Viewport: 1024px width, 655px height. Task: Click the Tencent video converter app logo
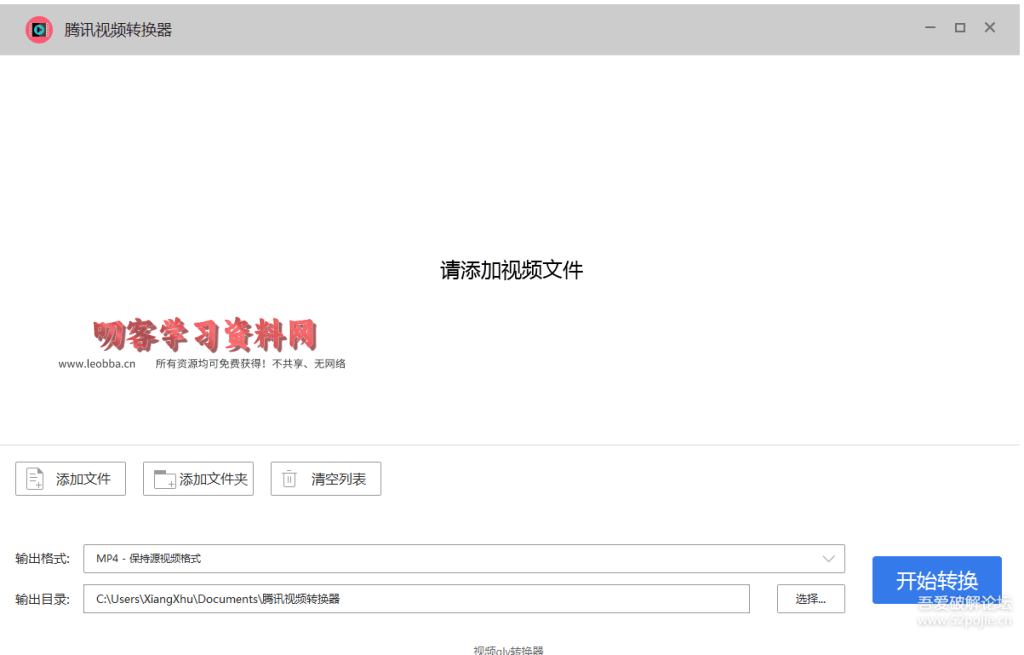[39, 30]
